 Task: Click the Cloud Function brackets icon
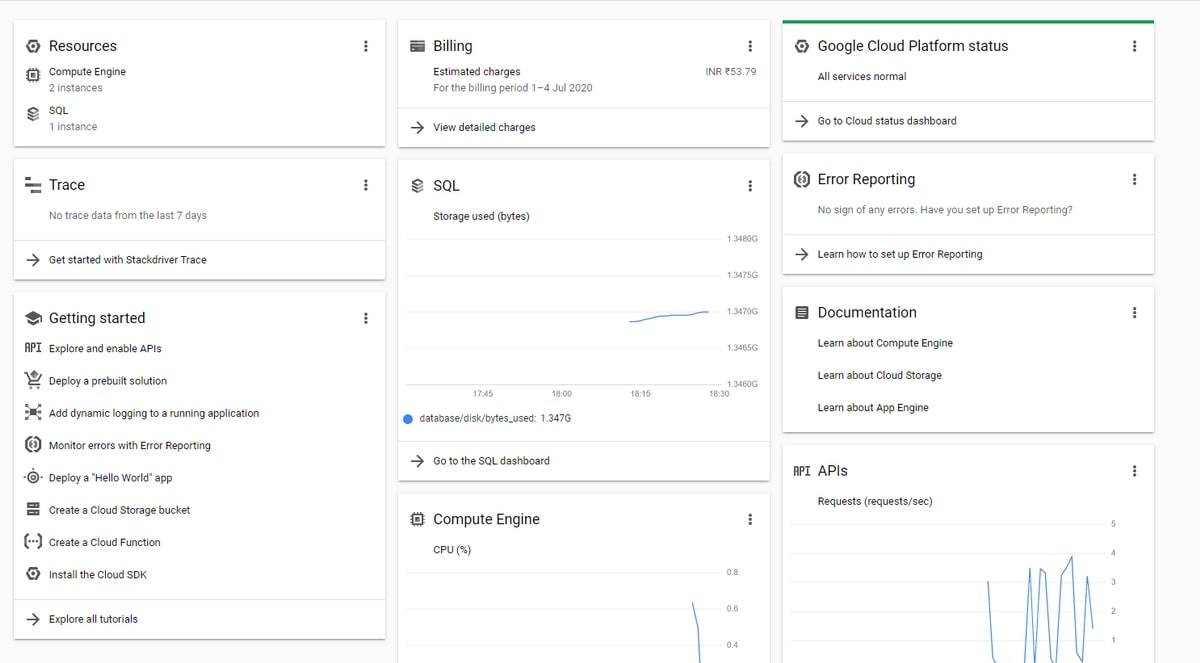point(33,542)
